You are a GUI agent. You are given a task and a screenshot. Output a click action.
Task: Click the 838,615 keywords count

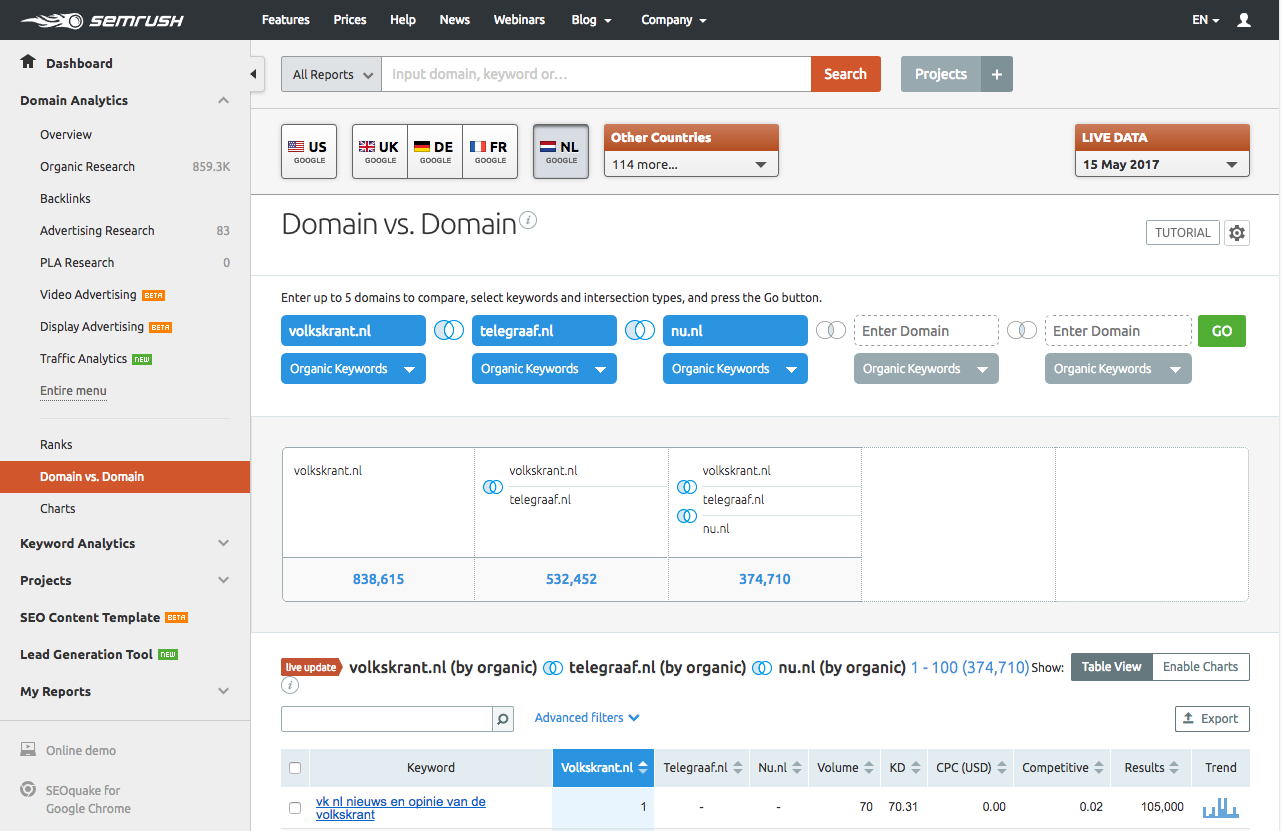coord(378,579)
